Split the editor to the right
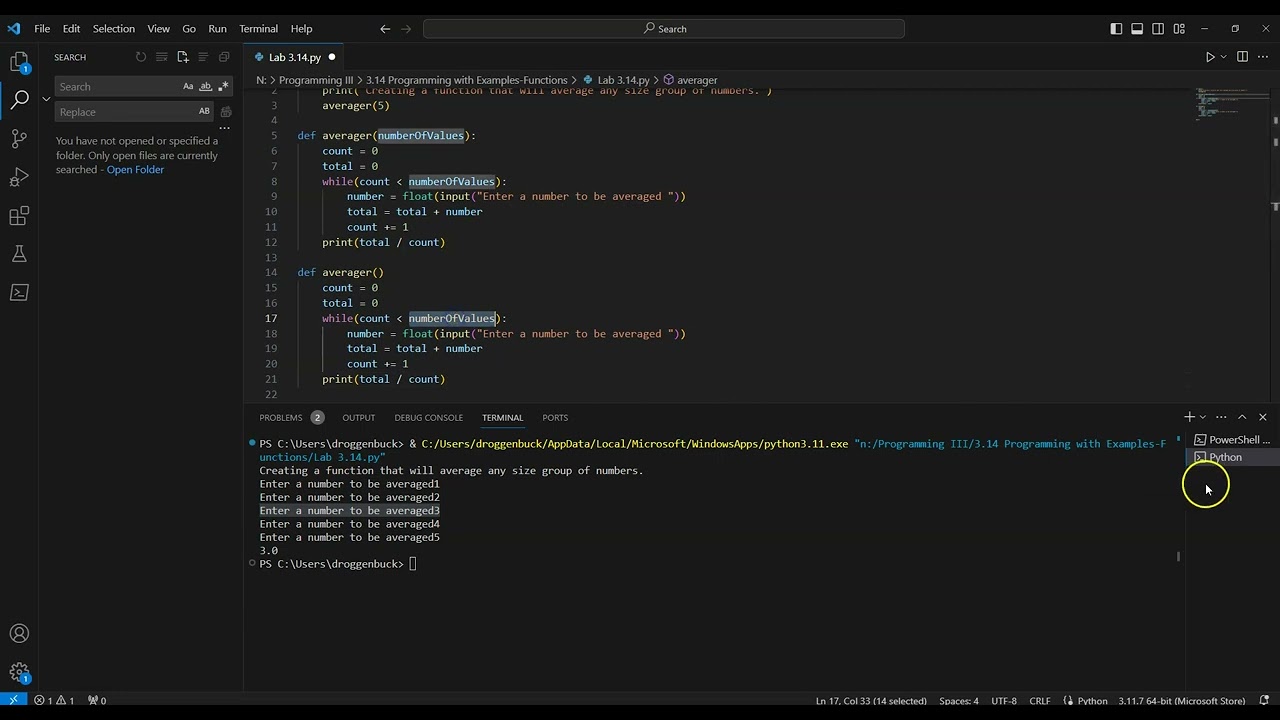Viewport: 1280px width, 720px height. (x=1242, y=57)
